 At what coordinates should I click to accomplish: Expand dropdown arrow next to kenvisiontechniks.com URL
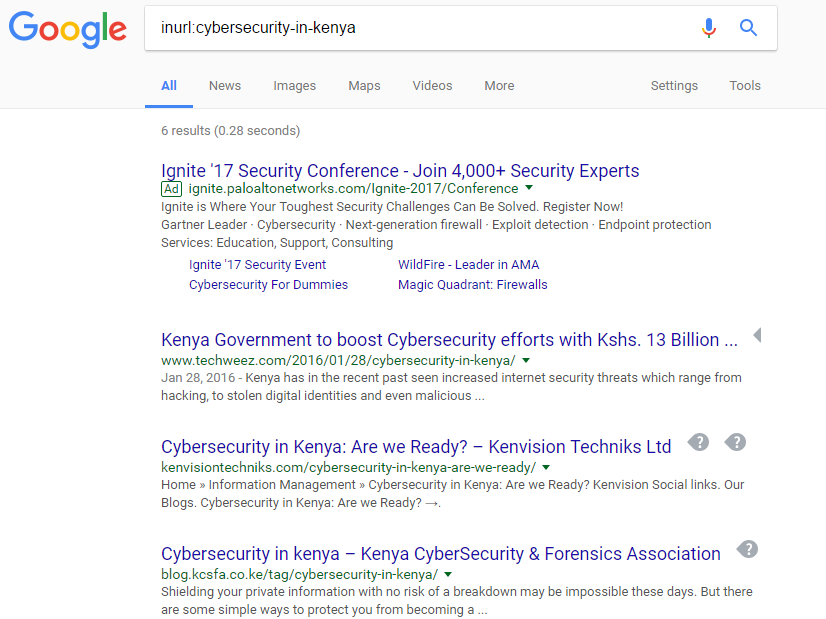click(546, 467)
